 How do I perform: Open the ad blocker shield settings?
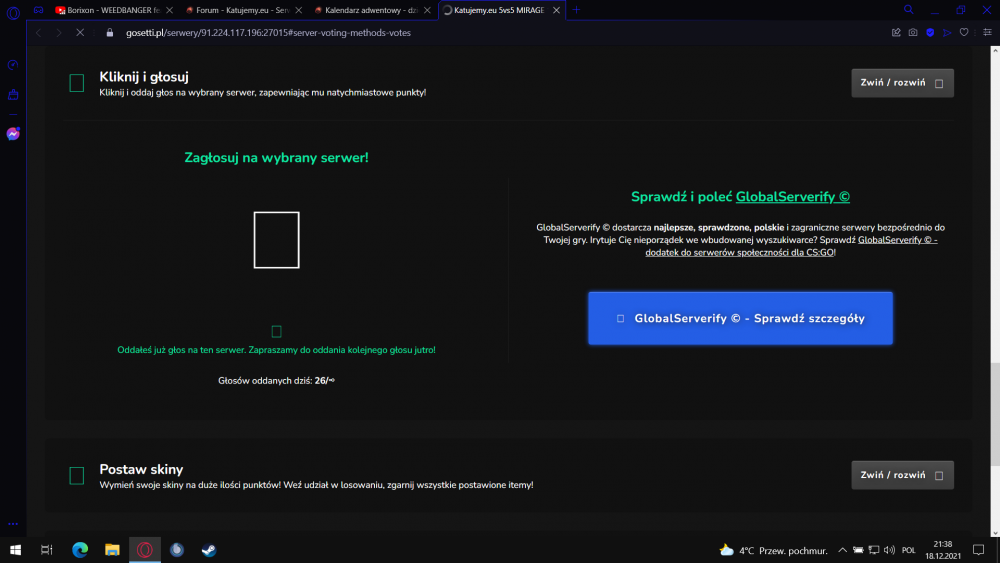[930, 33]
